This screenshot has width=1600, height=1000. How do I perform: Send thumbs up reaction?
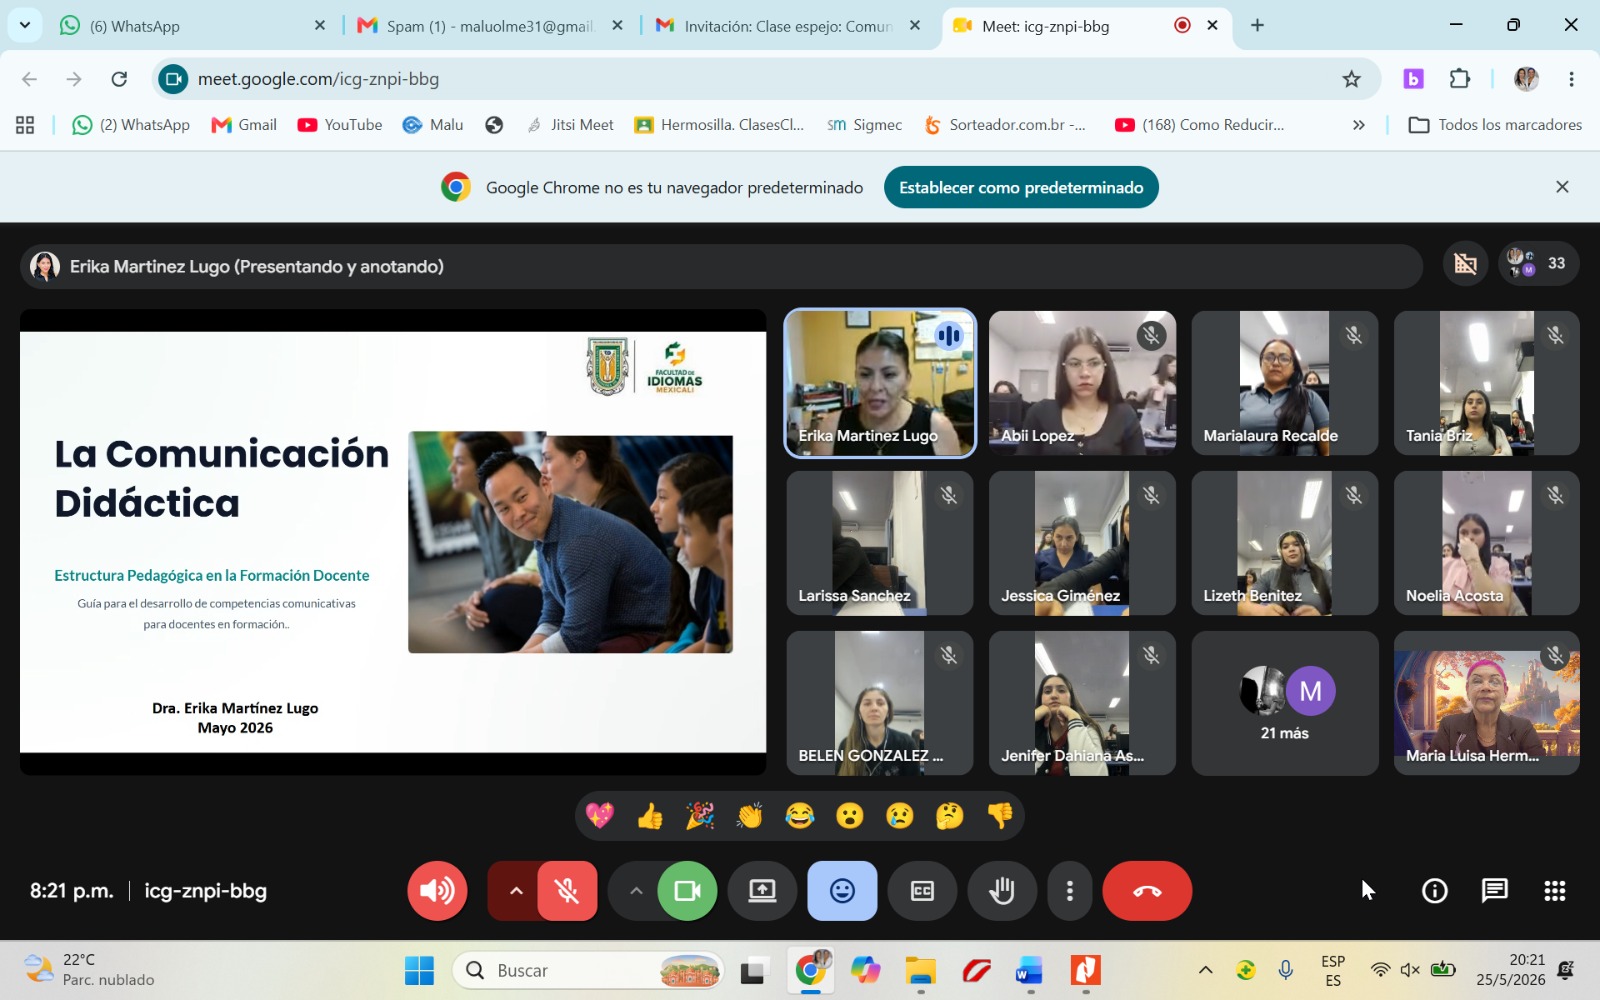tap(650, 816)
